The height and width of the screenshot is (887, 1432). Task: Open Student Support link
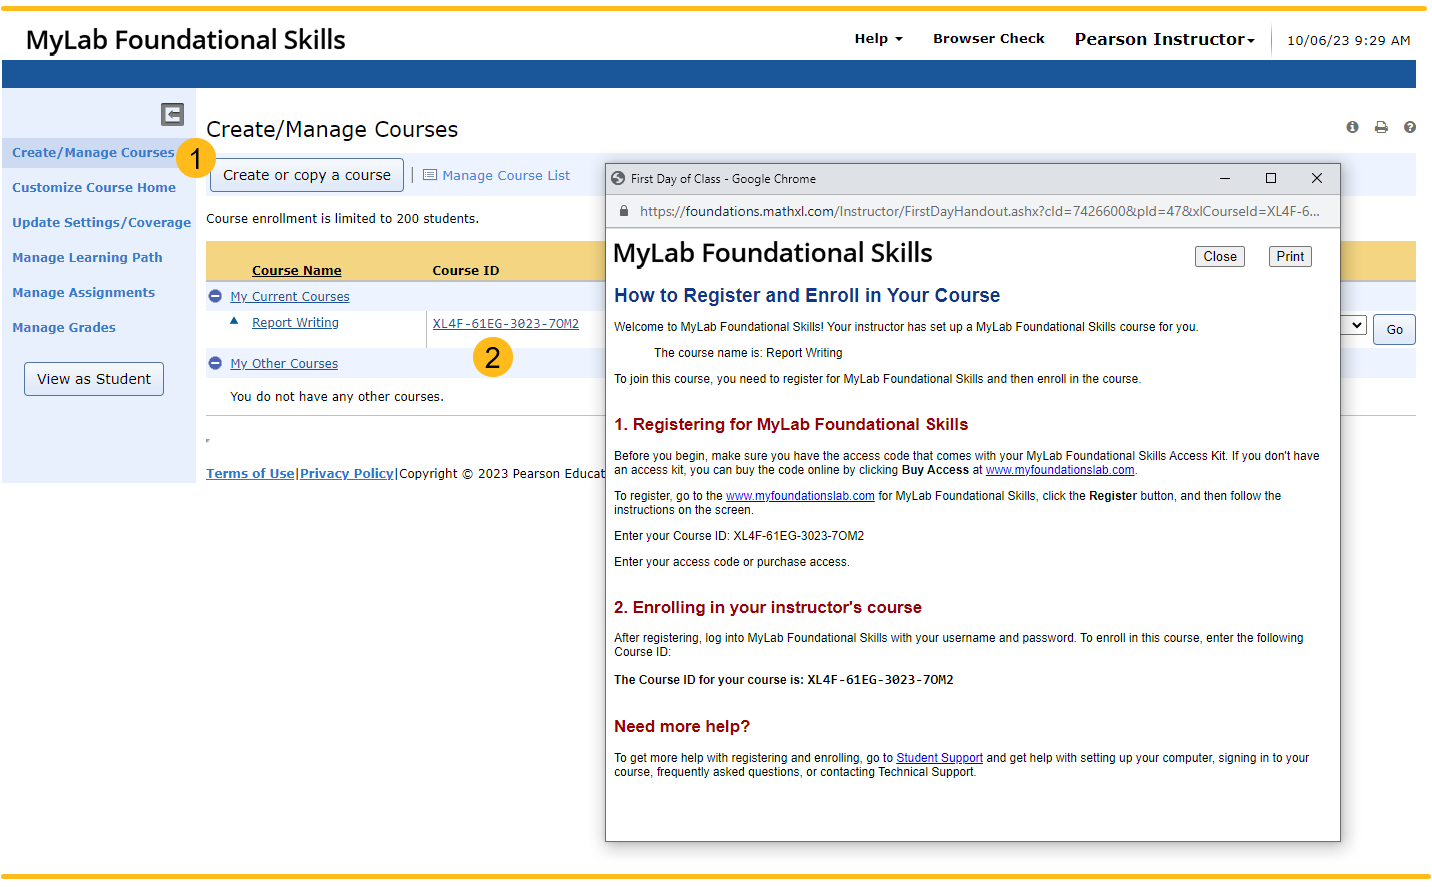[x=939, y=758]
